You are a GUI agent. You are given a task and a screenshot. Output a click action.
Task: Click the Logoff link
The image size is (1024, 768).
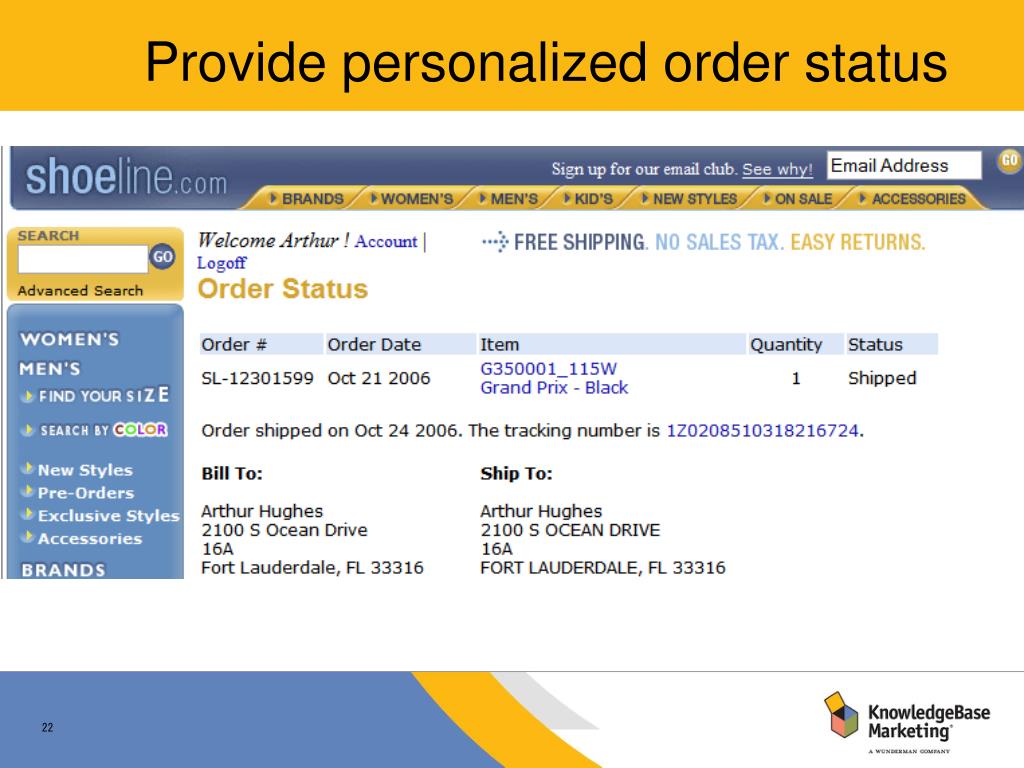[222, 263]
